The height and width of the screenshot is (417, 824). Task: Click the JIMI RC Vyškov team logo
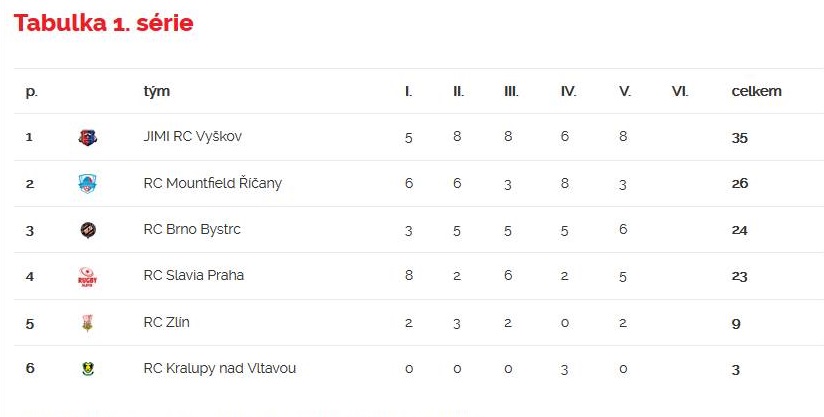point(88,138)
